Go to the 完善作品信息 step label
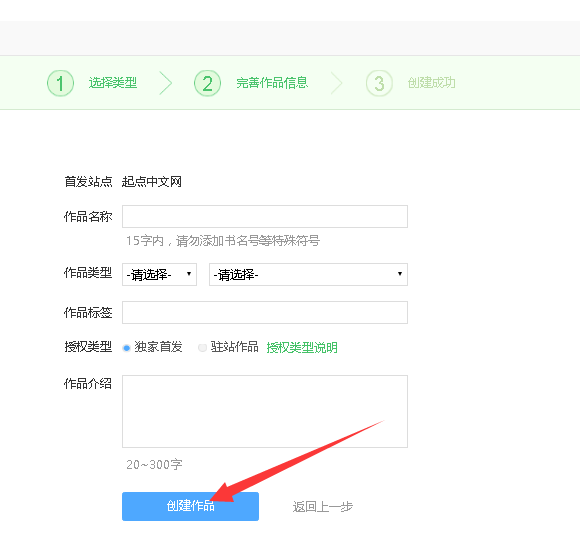Viewport: 580px width, 559px height. pos(272,83)
